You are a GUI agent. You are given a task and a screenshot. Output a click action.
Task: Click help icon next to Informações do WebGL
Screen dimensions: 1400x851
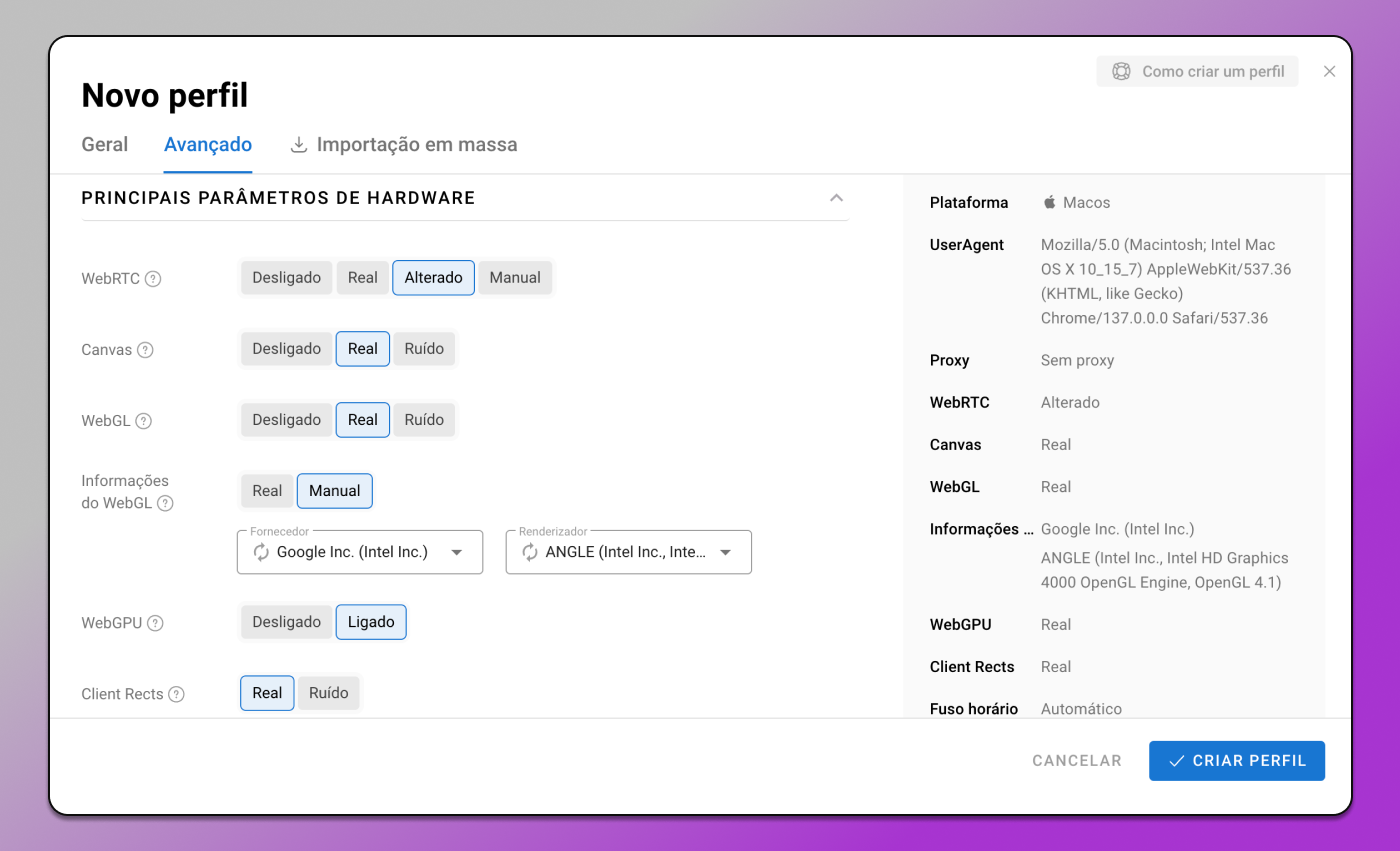click(x=165, y=503)
